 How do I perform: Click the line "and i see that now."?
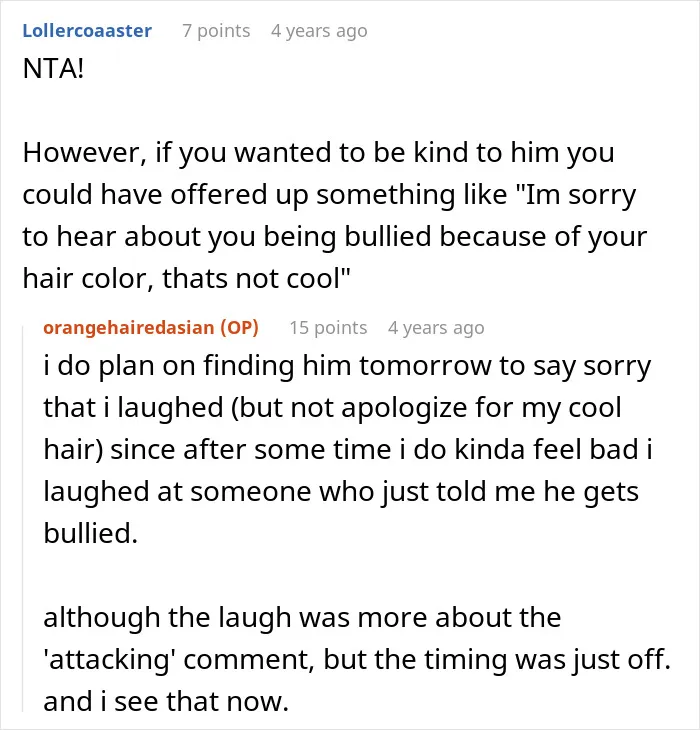166,702
